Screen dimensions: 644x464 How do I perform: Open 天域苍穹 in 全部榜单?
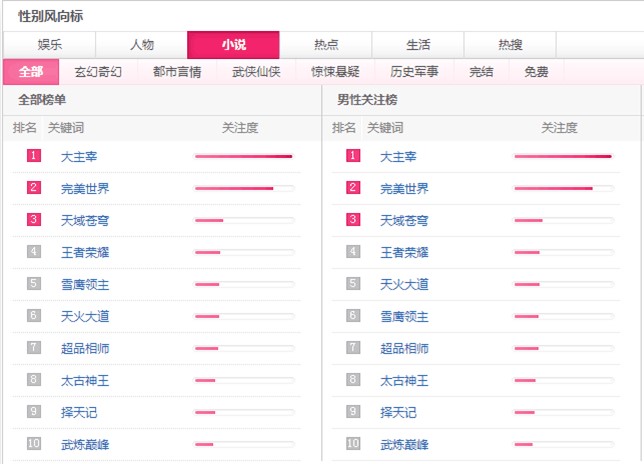[x=85, y=221]
